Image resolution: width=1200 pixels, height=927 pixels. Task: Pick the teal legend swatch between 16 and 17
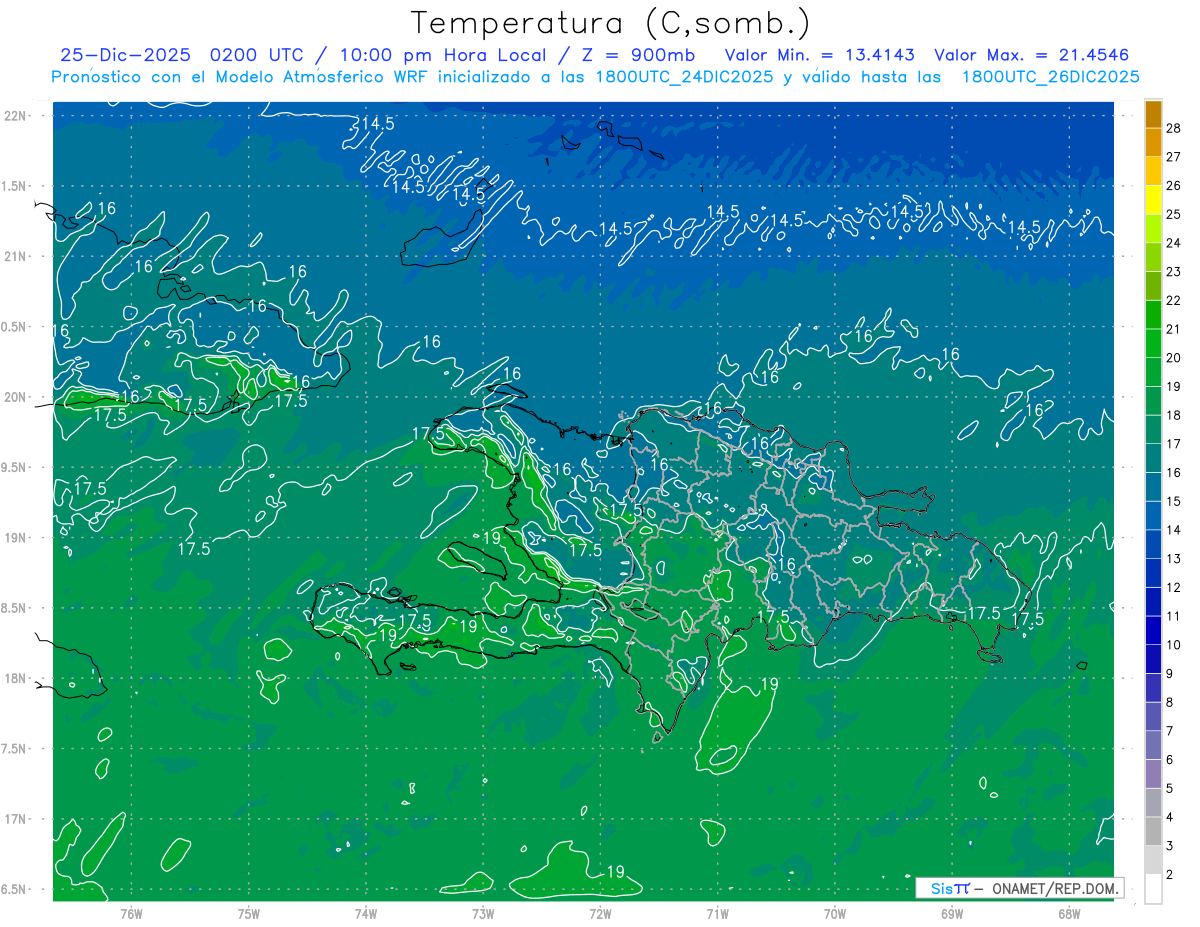1153,458
